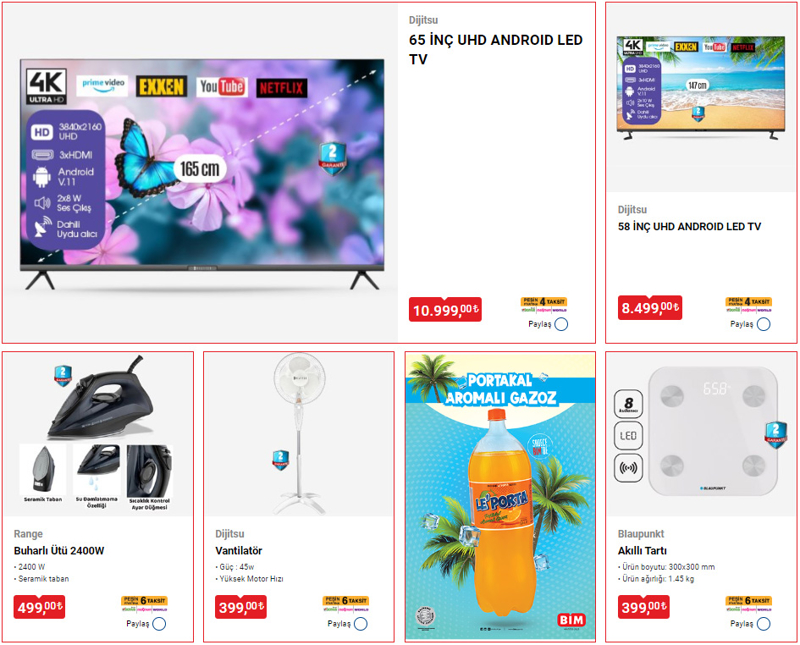800x645 pixels.
Task: Click the 499,00 price tag on the iron
Action: [x=39, y=607]
